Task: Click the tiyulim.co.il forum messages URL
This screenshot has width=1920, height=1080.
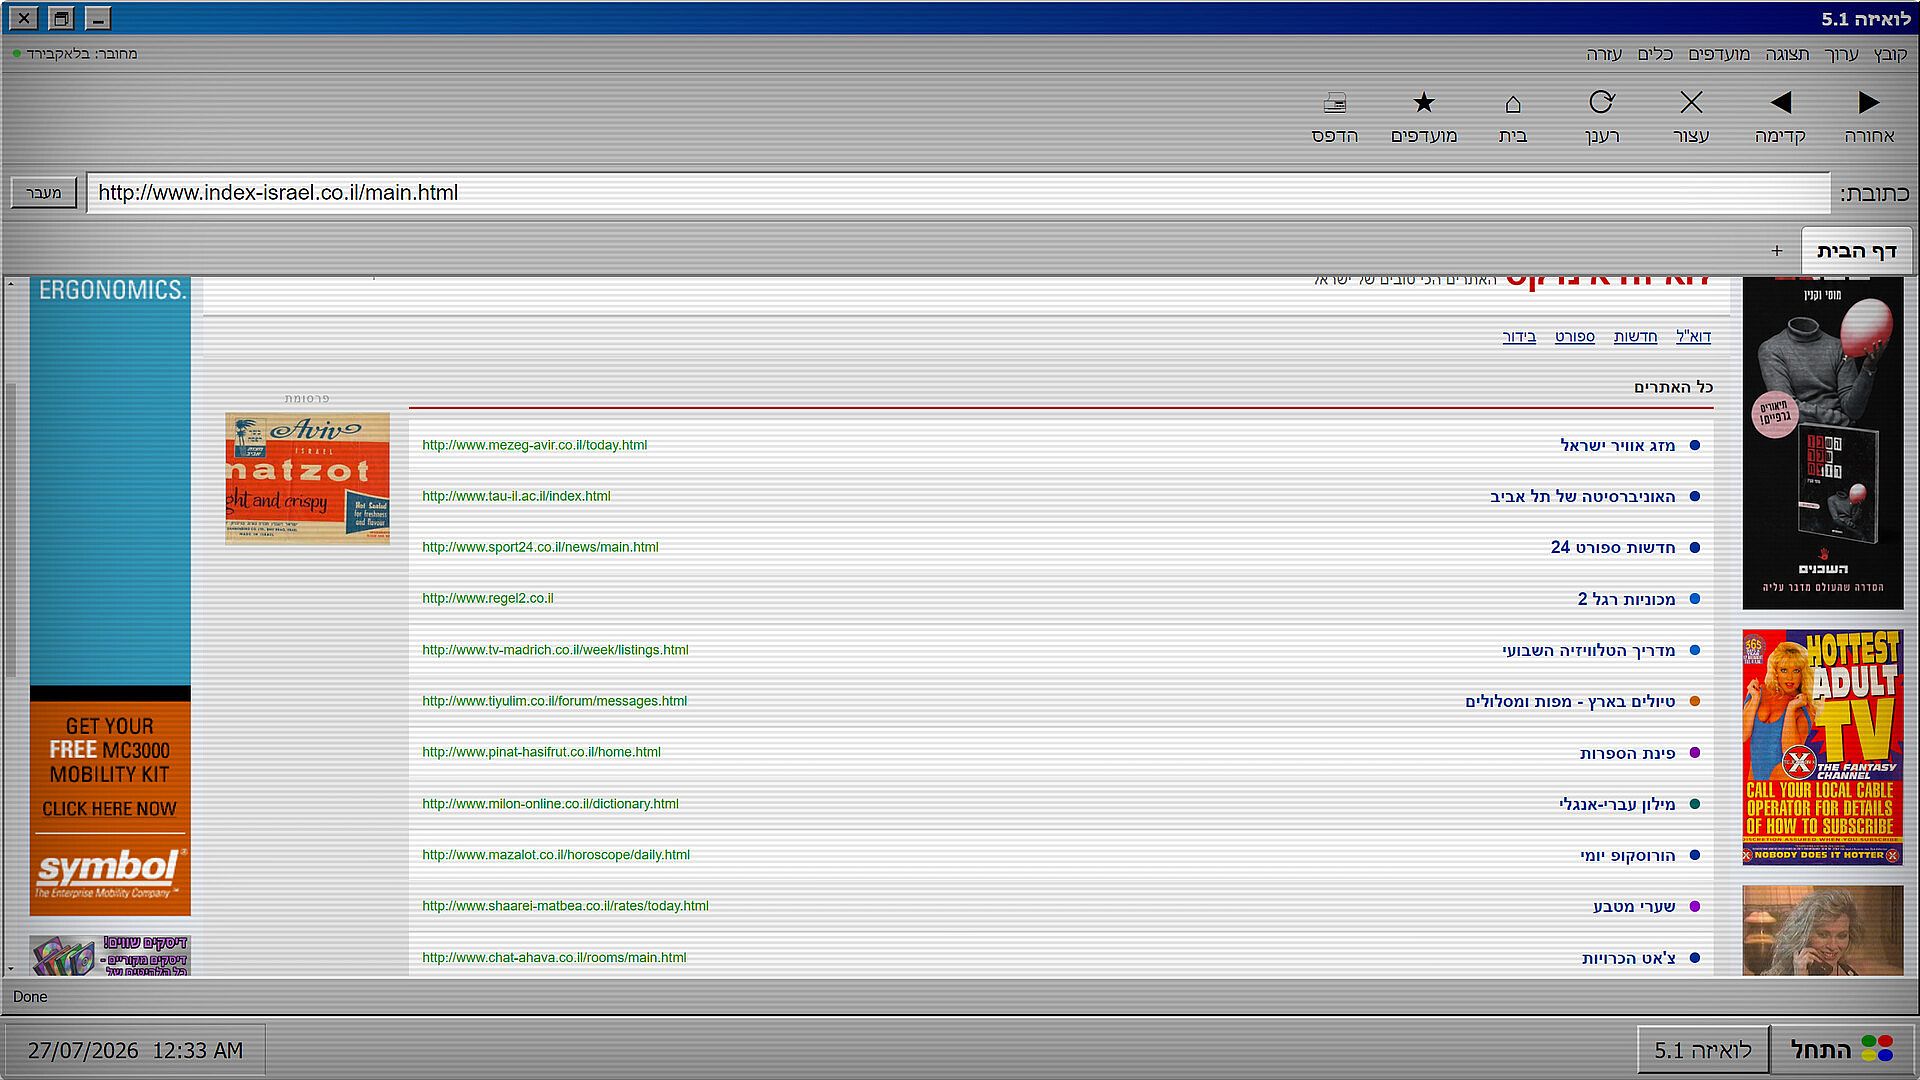Action: (x=554, y=701)
